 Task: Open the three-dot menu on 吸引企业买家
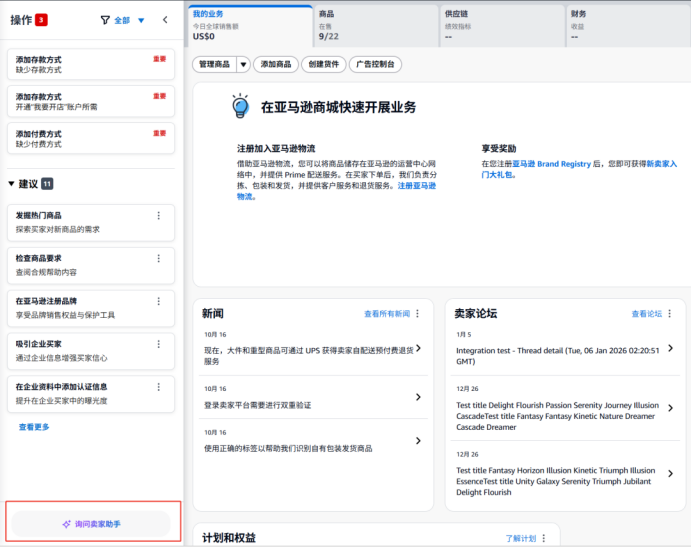(x=159, y=344)
